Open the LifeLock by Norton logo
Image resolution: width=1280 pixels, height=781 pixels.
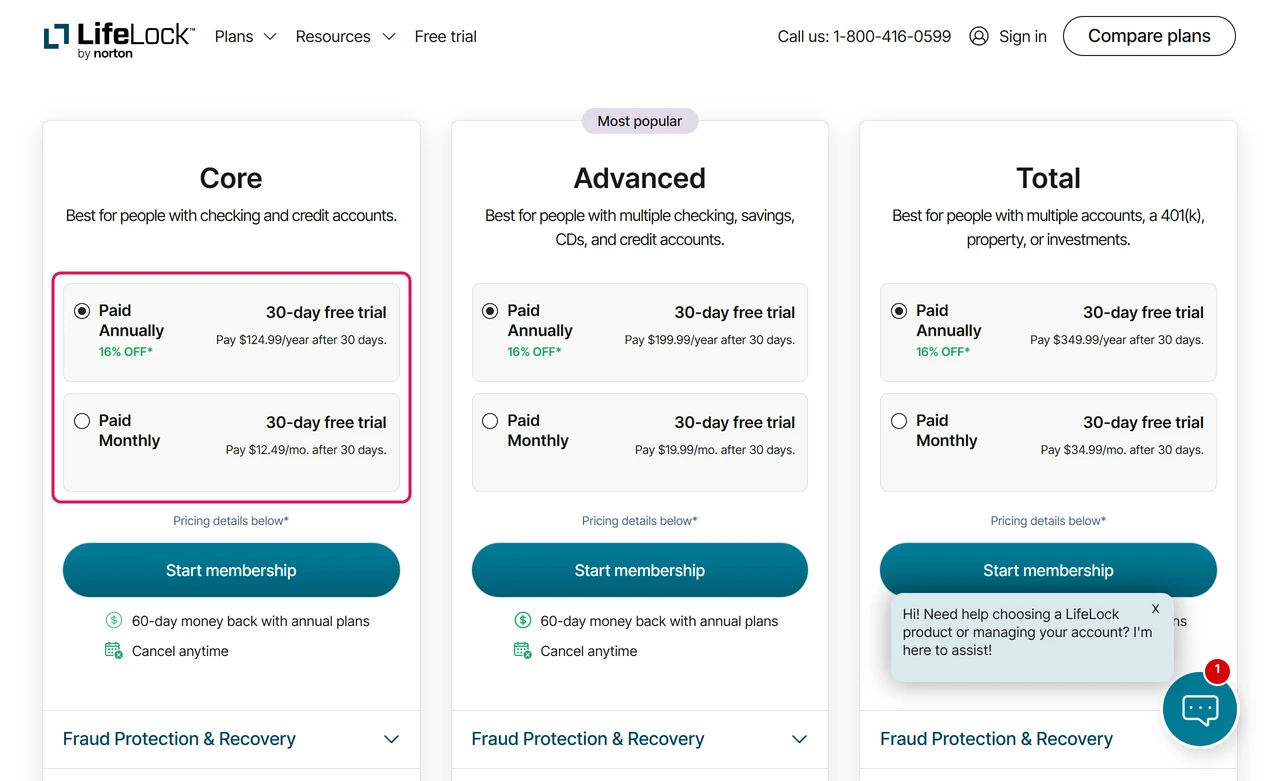pyautogui.click(x=119, y=39)
